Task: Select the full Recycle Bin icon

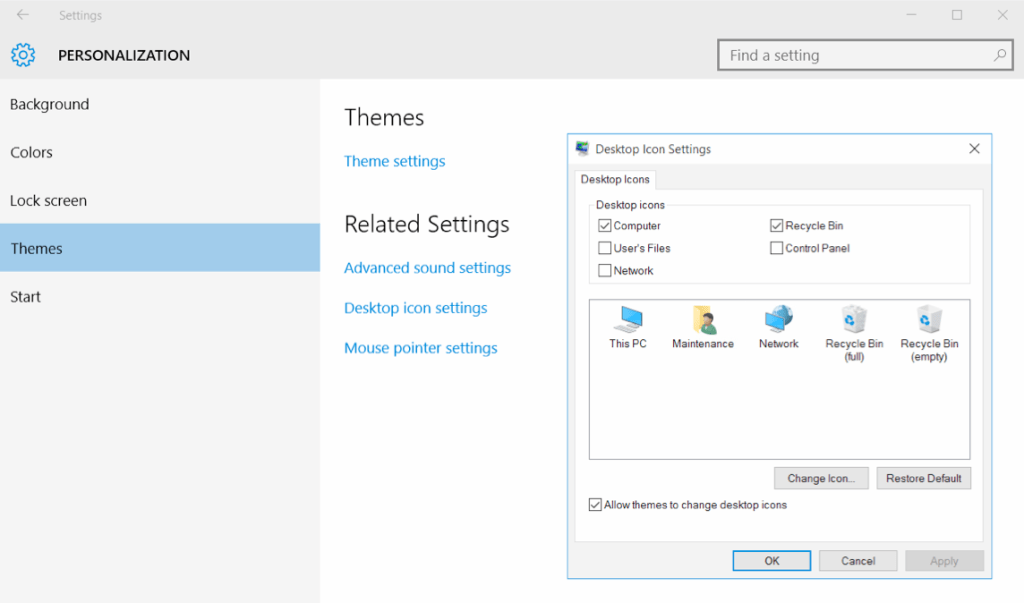Action: coord(853,322)
